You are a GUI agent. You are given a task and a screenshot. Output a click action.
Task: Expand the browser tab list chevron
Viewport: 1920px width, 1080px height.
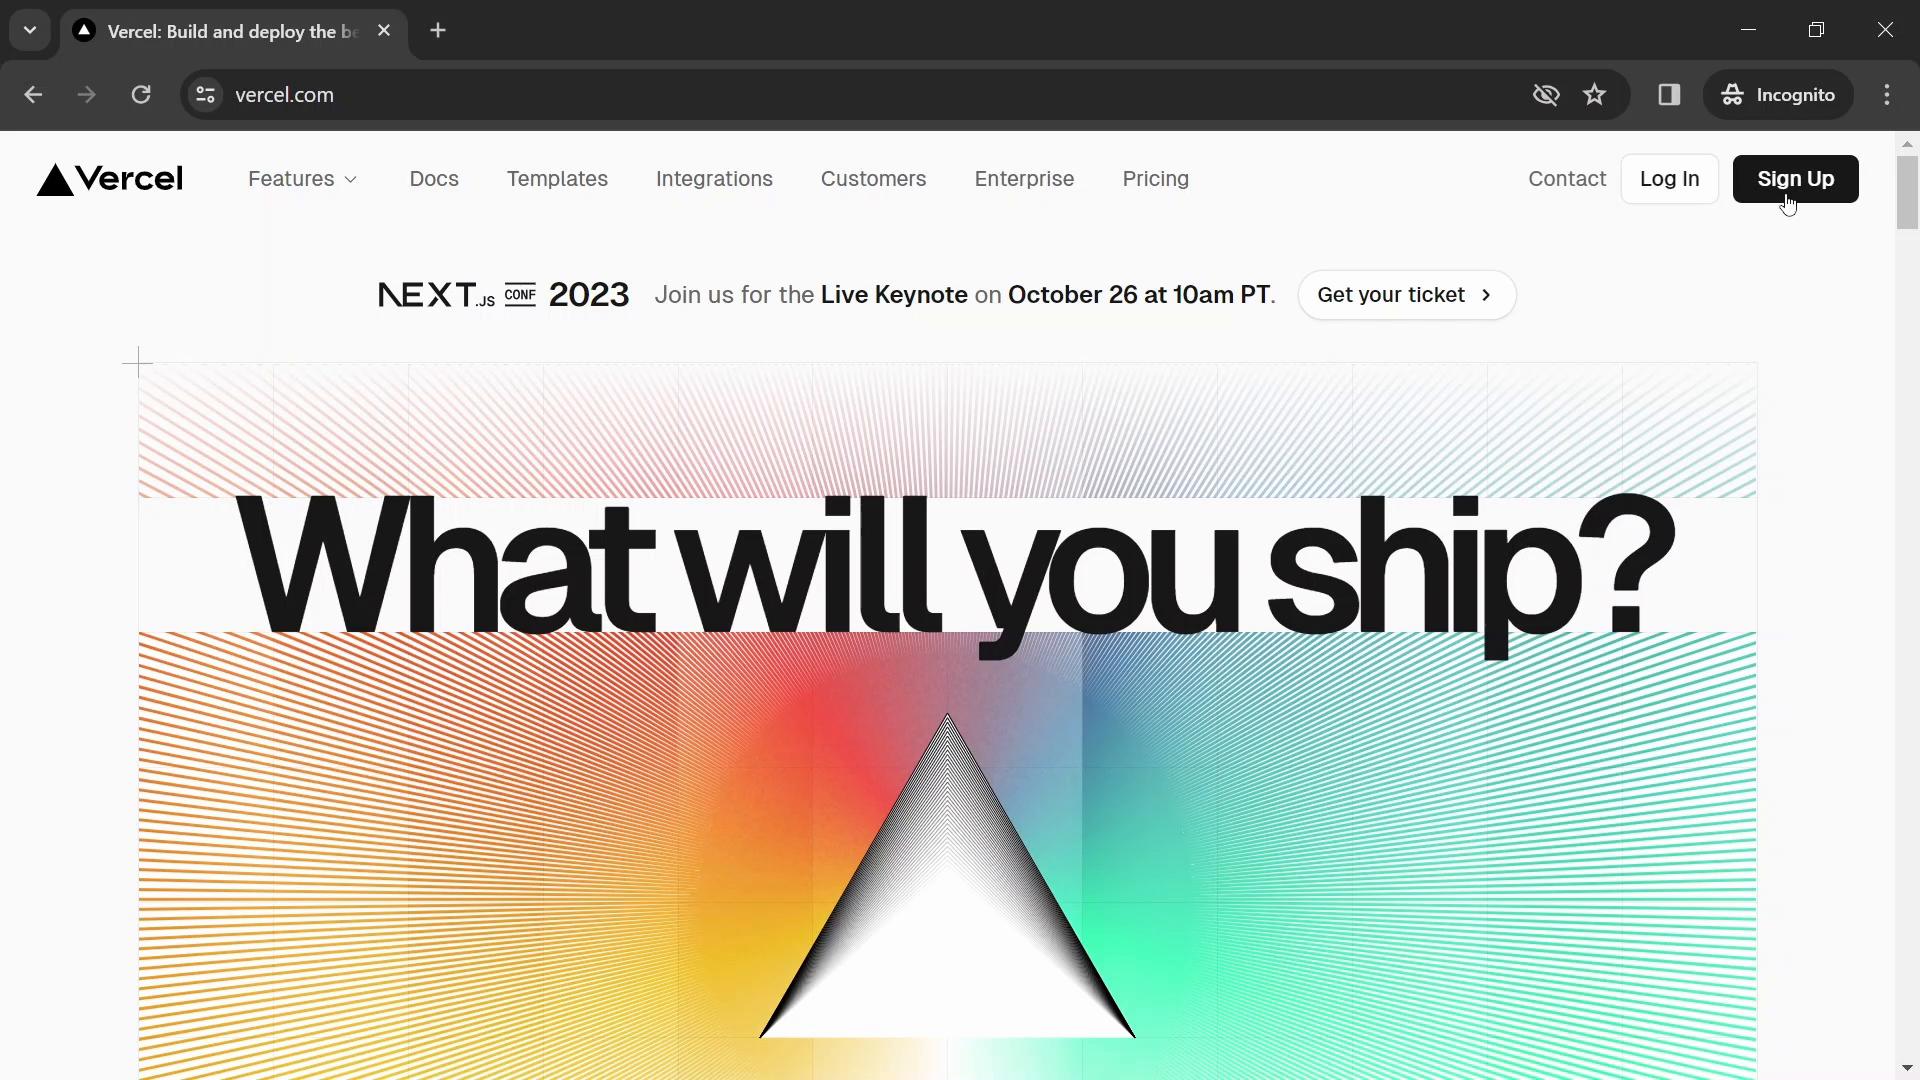click(x=29, y=29)
